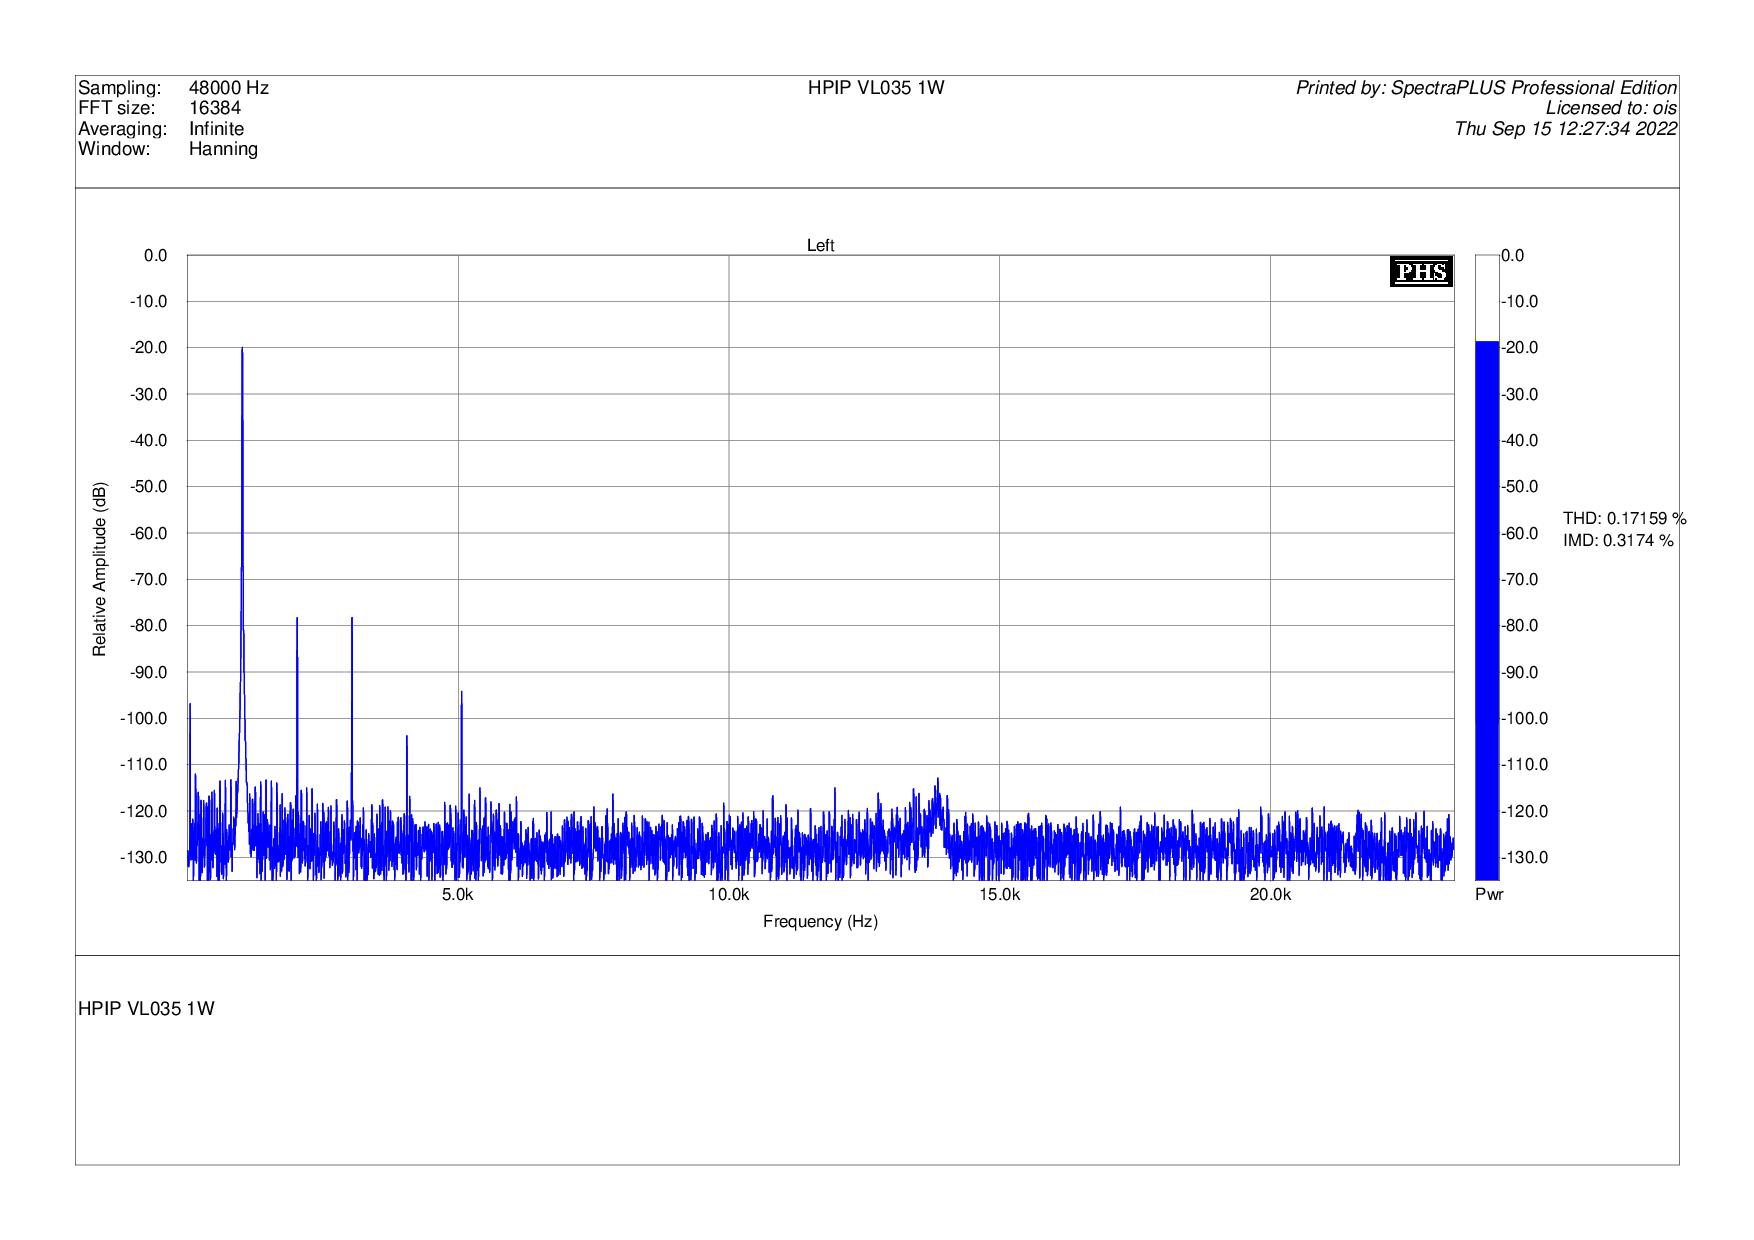Click "Printed by: SpectraPLUS Professional Edition" text

[1486, 88]
